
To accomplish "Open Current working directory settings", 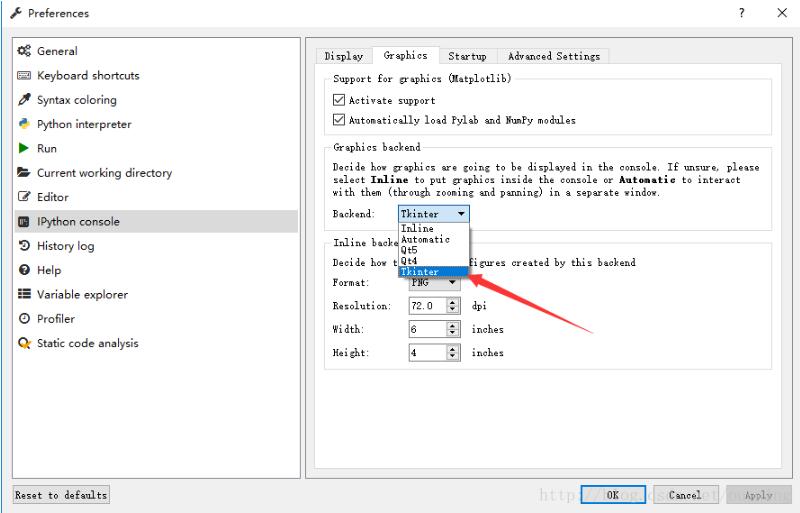I will [x=155, y=173].
